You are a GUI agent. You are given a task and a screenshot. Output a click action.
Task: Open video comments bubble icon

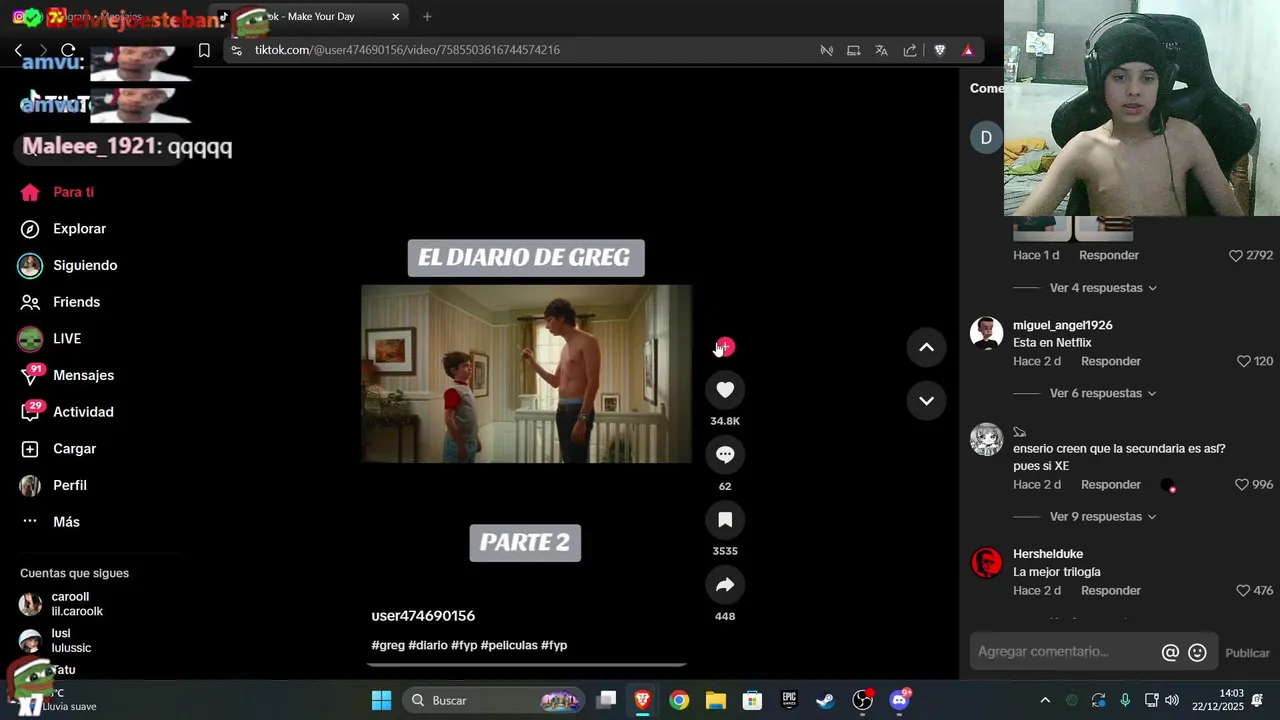click(725, 455)
